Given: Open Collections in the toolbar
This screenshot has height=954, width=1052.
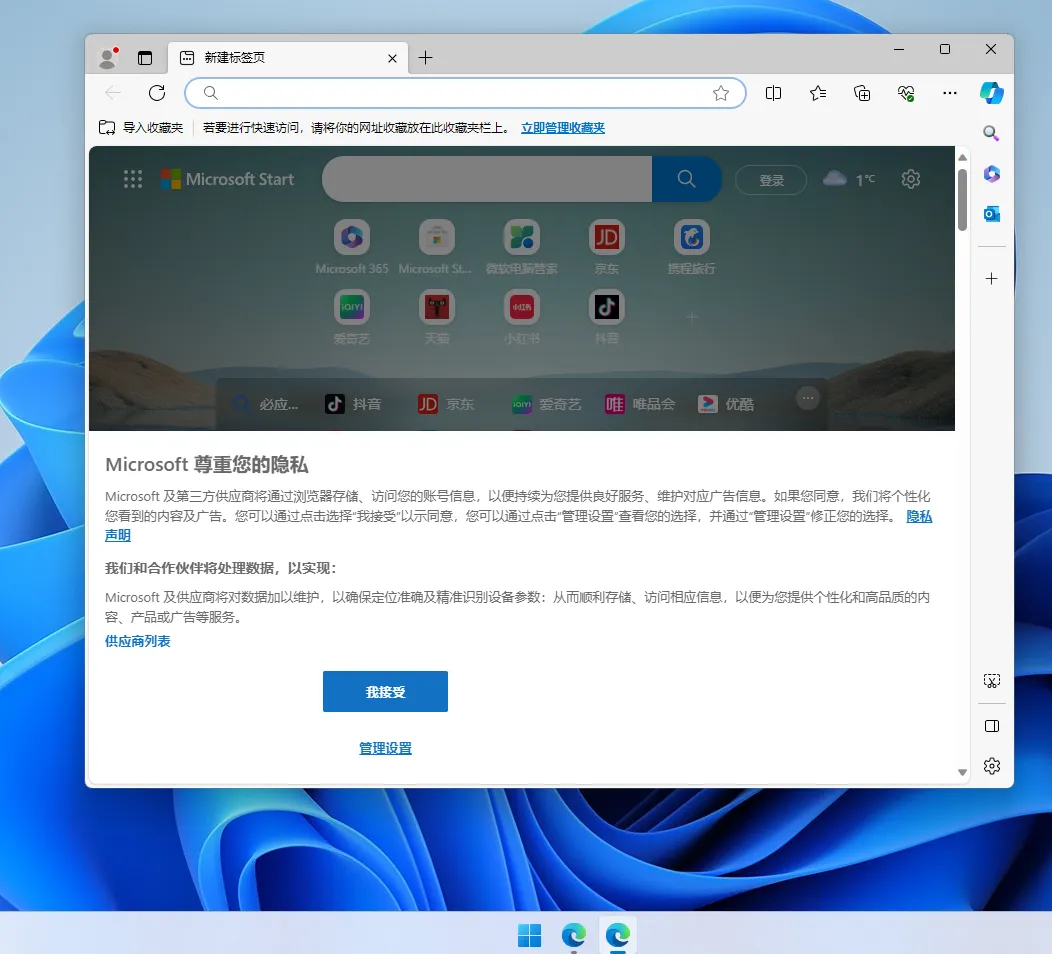Looking at the screenshot, I should [x=862, y=93].
